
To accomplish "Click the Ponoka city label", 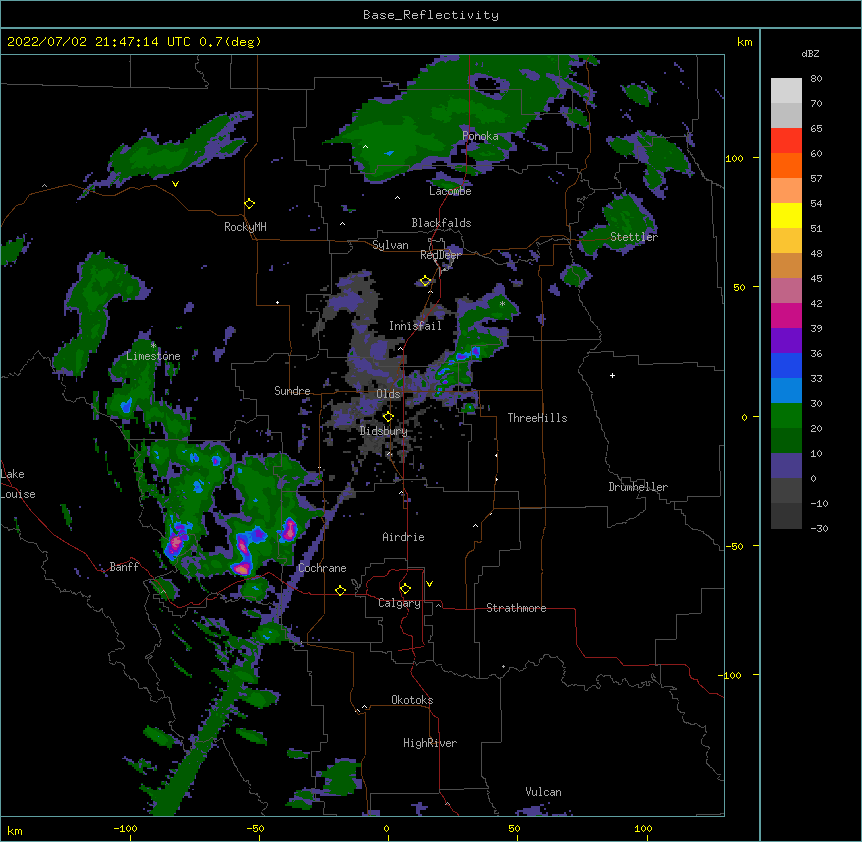I will [x=480, y=136].
